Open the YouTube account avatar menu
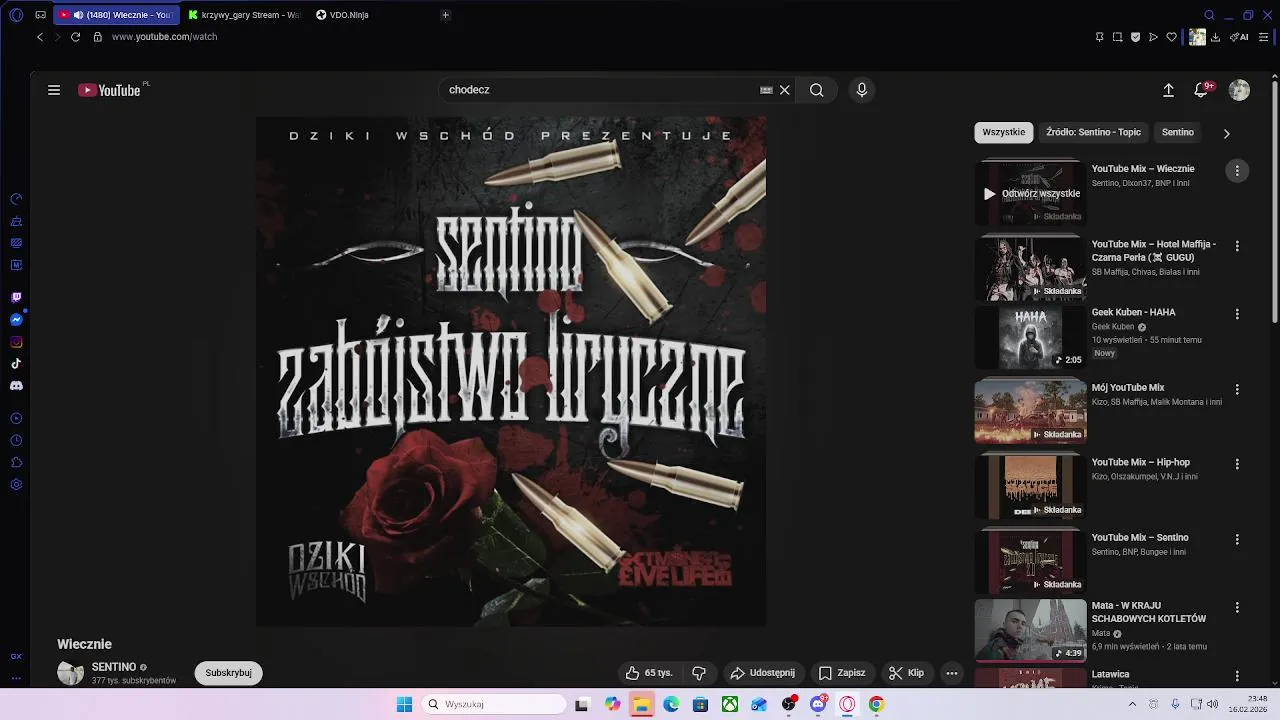This screenshot has height=720, width=1280. [1239, 90]
